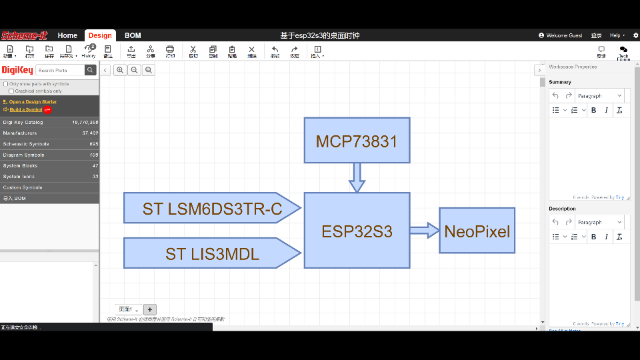Switch to the Design tab

[100, 36]
